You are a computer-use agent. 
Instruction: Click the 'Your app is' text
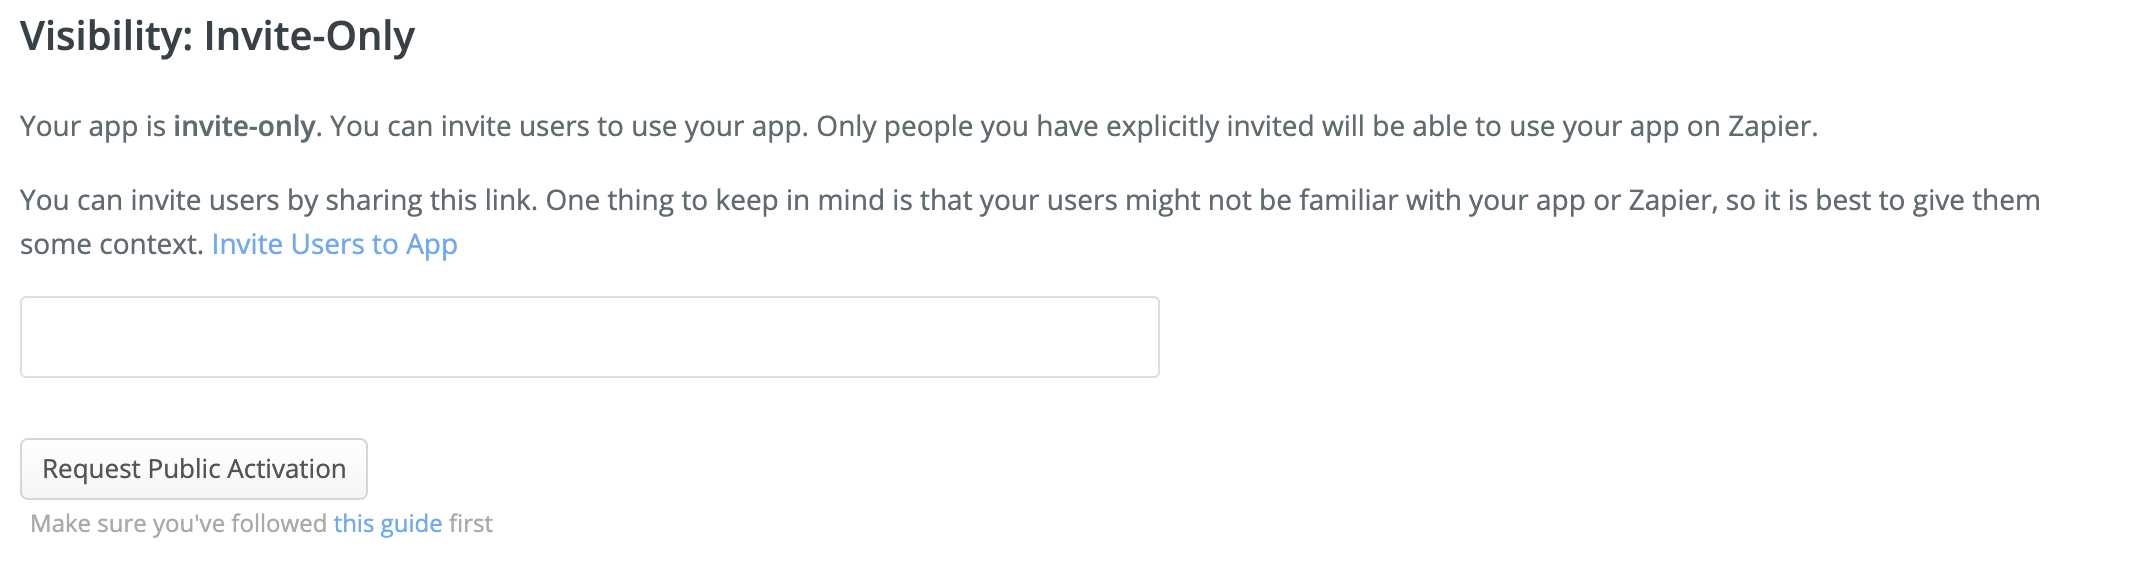[x=92, y=127]
